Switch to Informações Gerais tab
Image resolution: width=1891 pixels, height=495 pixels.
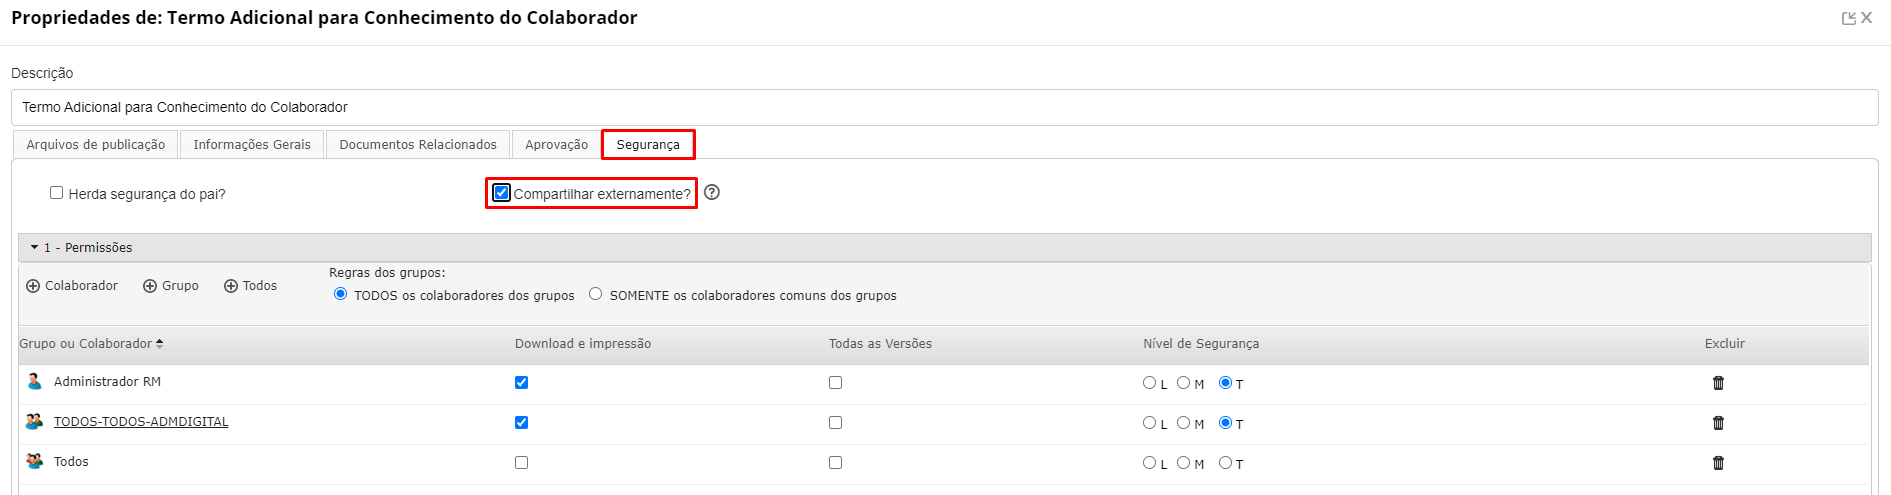[252, 145]
